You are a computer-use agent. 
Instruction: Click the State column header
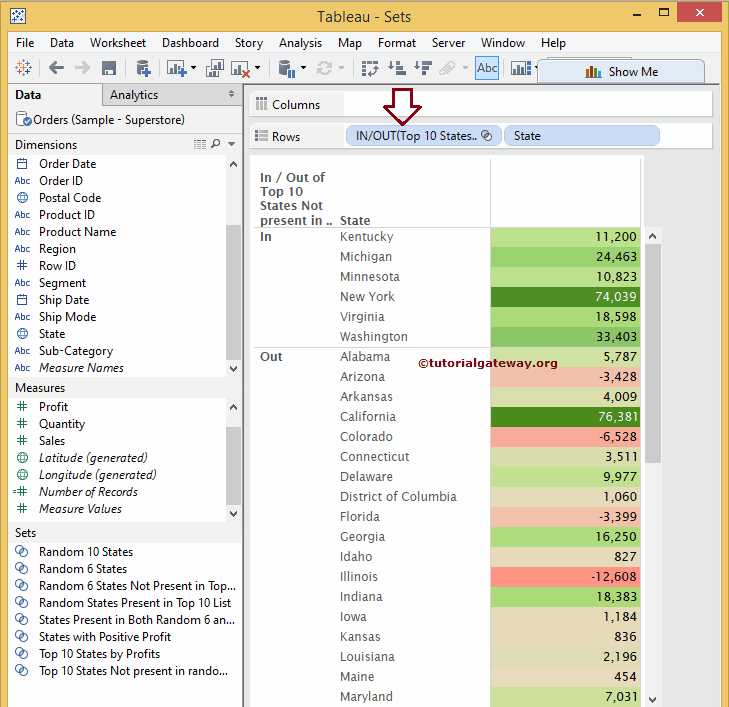click(x=355, y=220)
